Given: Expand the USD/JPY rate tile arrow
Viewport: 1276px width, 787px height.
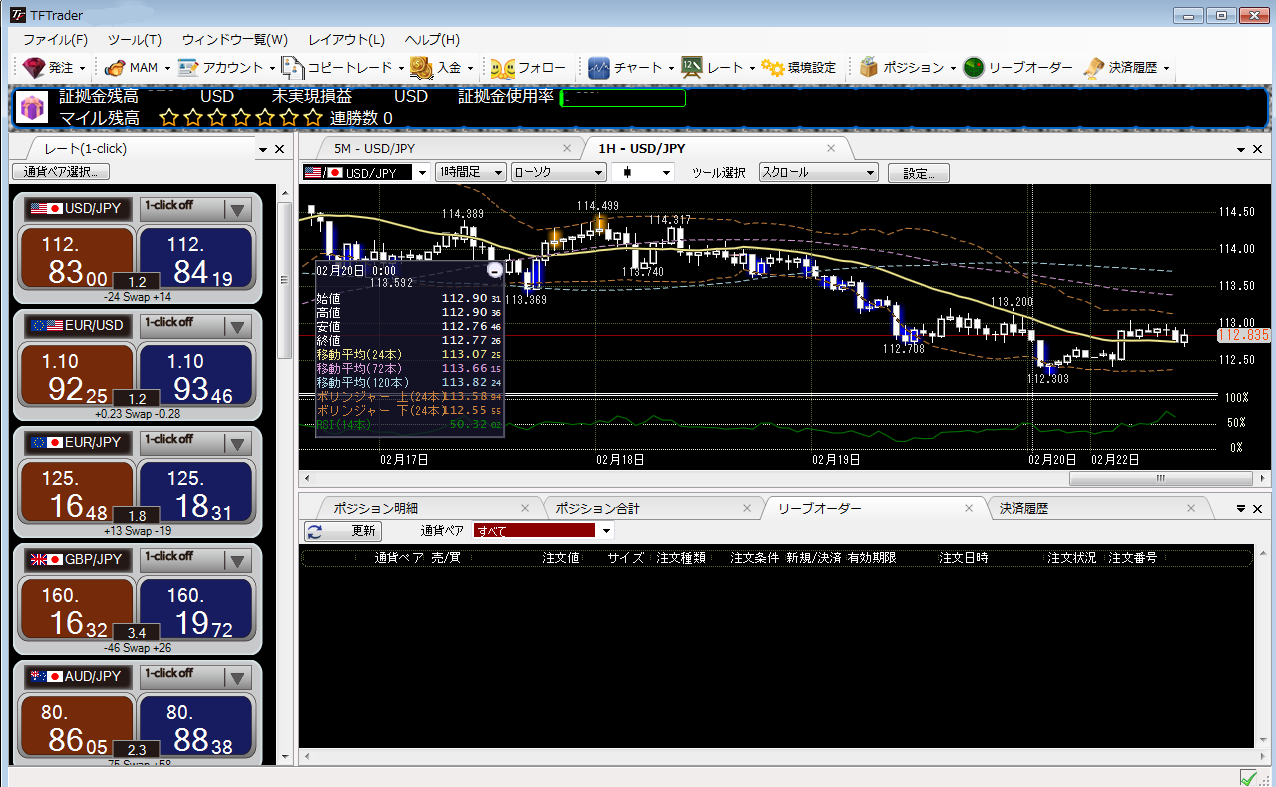Looking at the screenshot, I should click(x=237, y=209).
